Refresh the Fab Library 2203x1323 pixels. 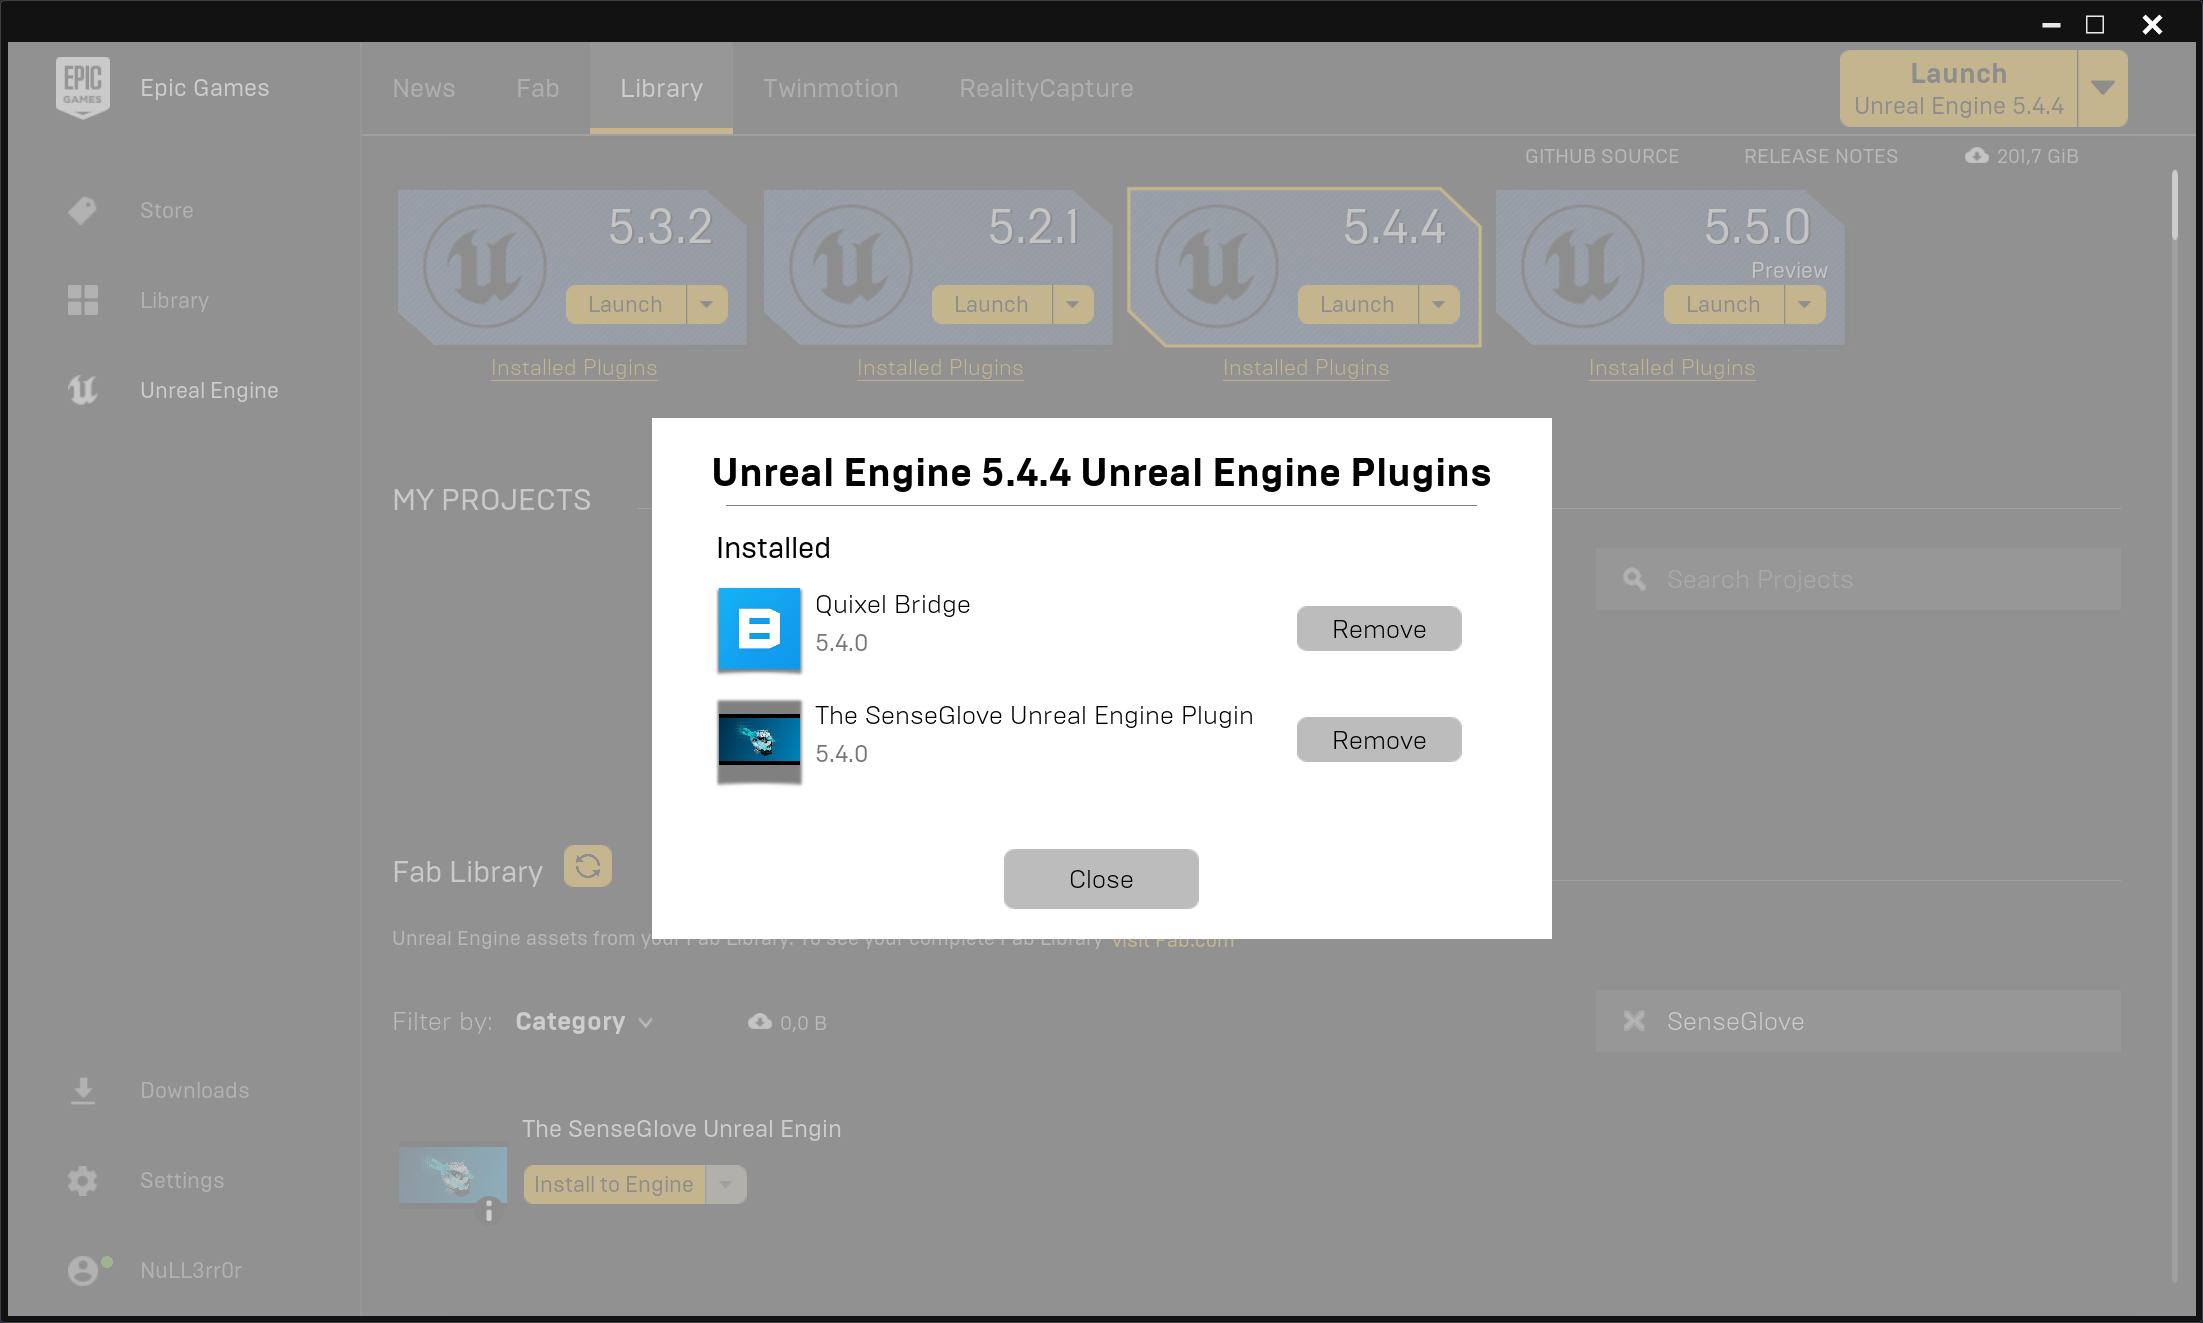click(588, 867)
